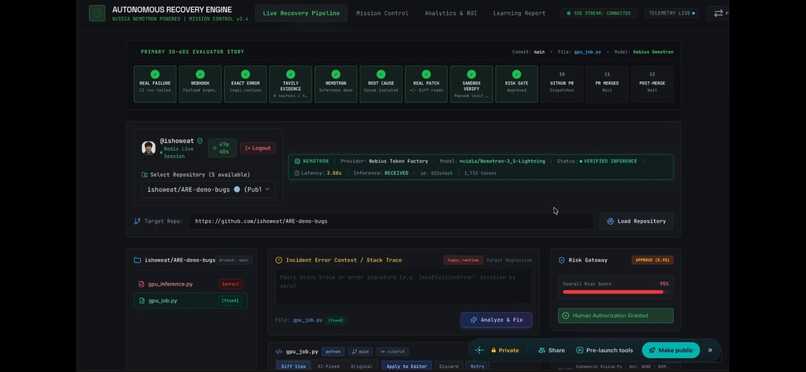
Task: Click the move handle on floating toolbar
Action: [x=479, y=350]
